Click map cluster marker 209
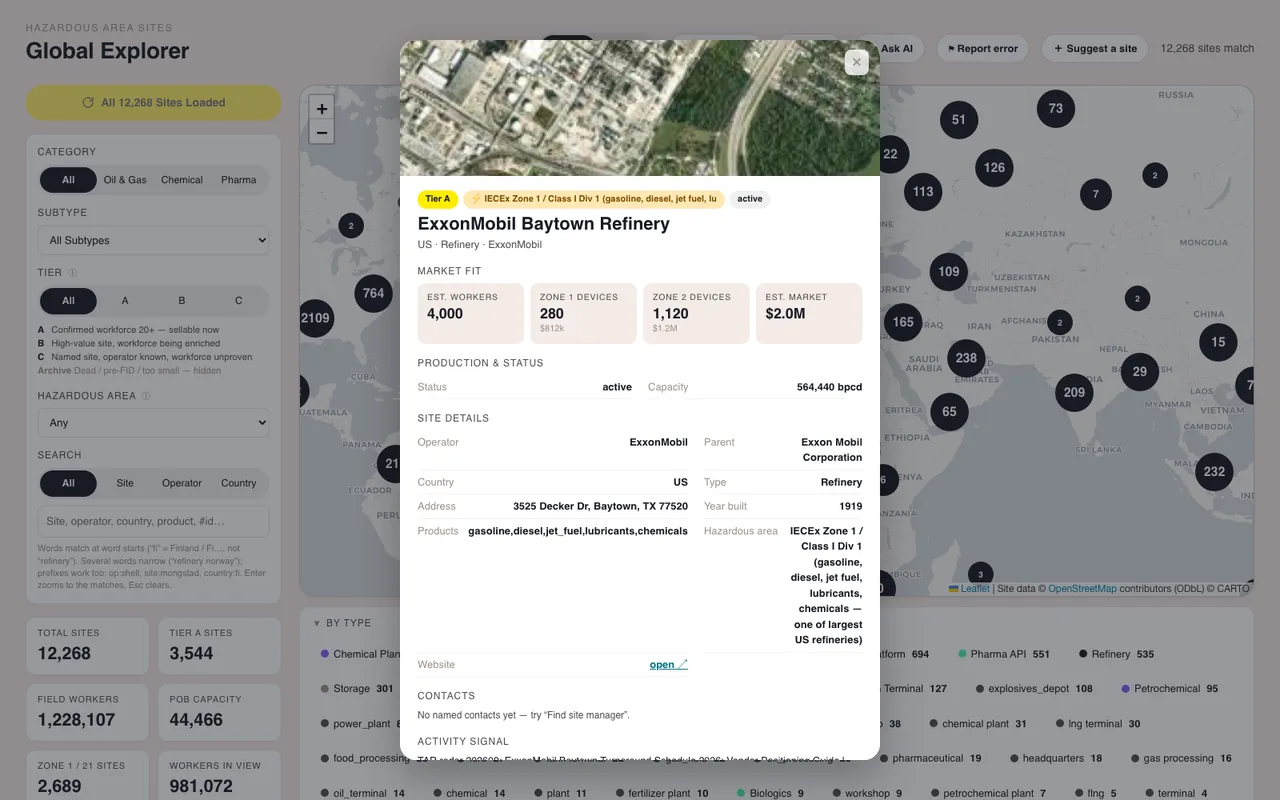Image resolution: width=1280 pixels, height=800 pixels. point(1074,392)
